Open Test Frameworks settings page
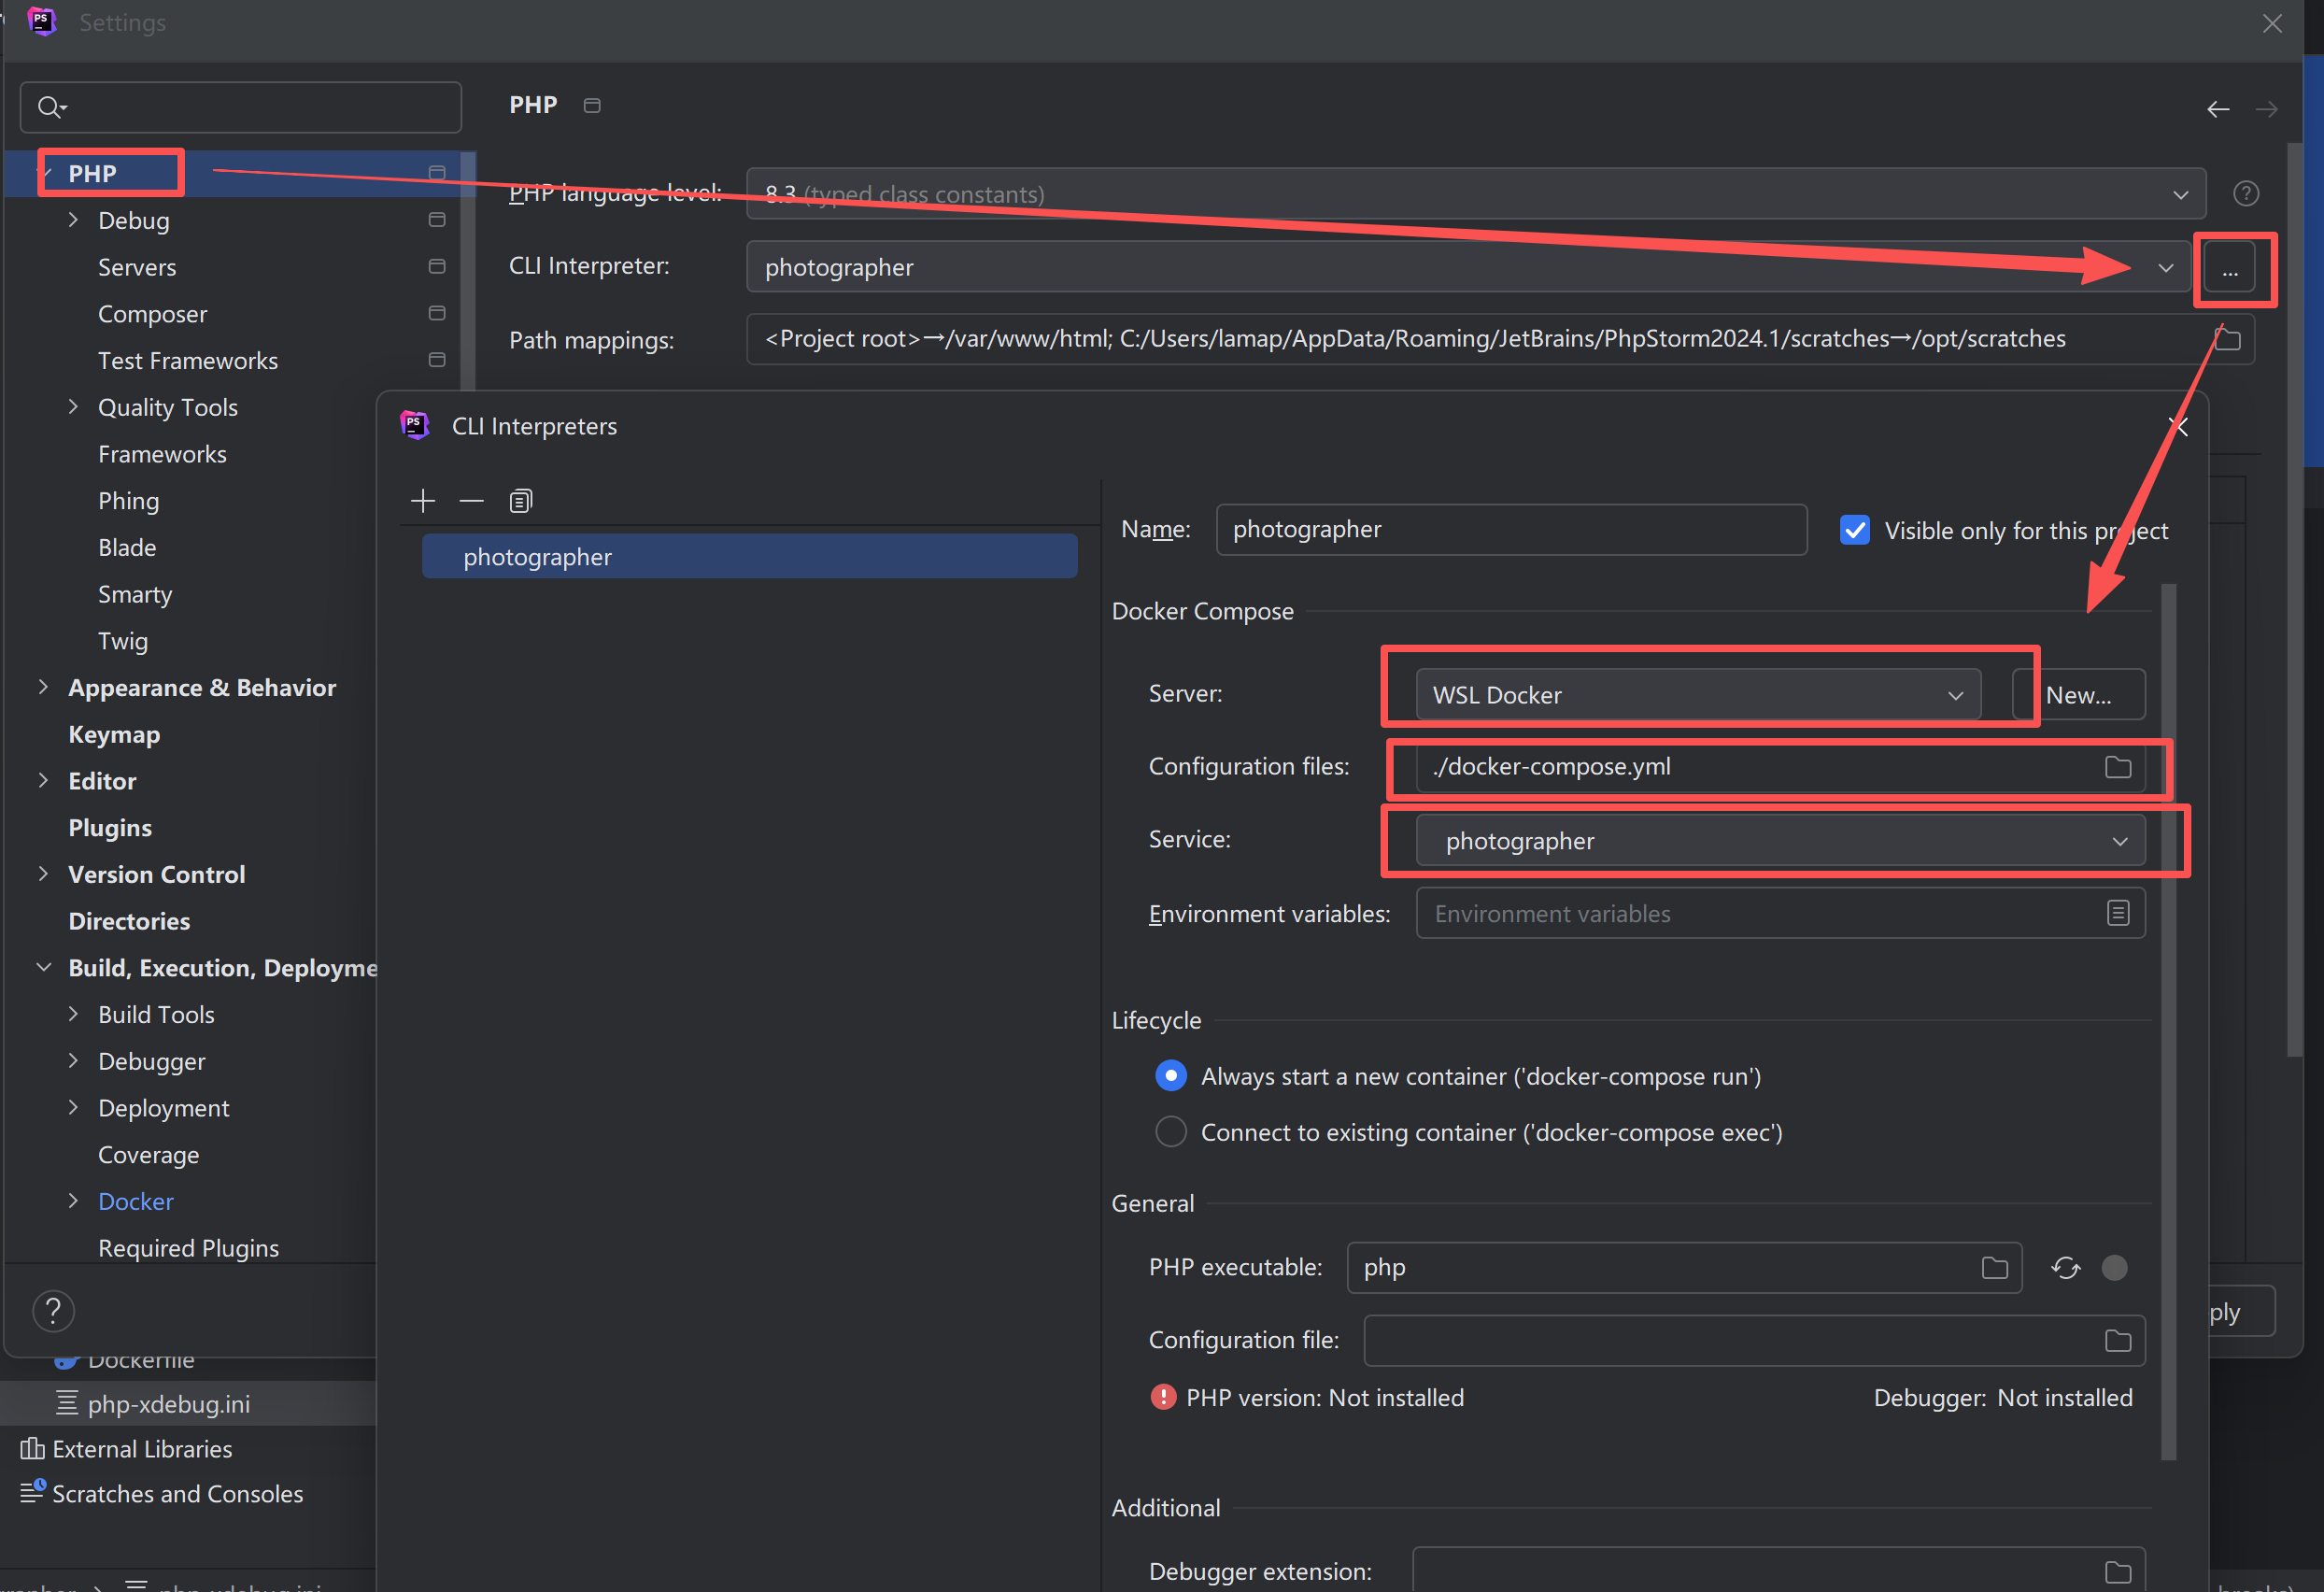 (187, 361)
